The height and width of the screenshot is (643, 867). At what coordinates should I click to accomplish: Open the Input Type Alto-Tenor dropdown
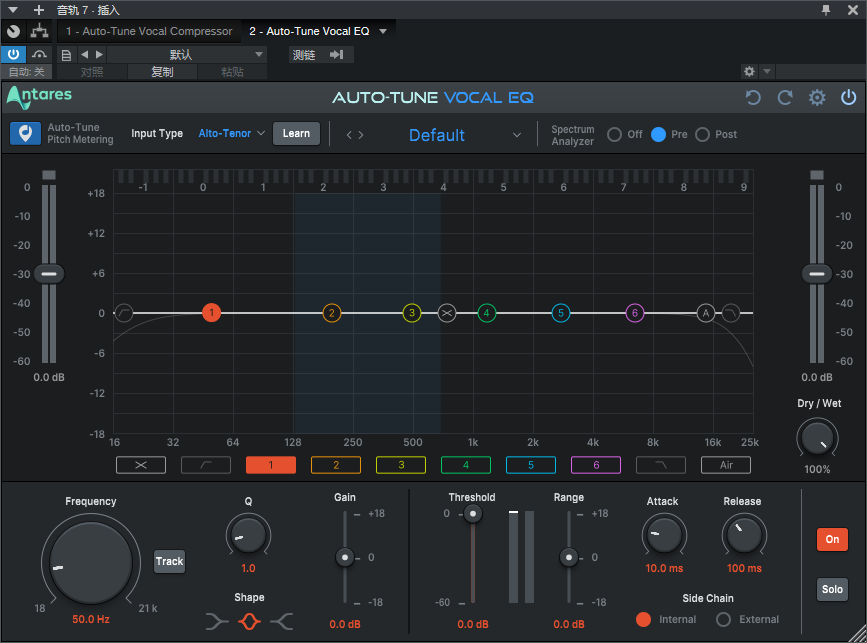pyautogui.click(x=232, y=133)
